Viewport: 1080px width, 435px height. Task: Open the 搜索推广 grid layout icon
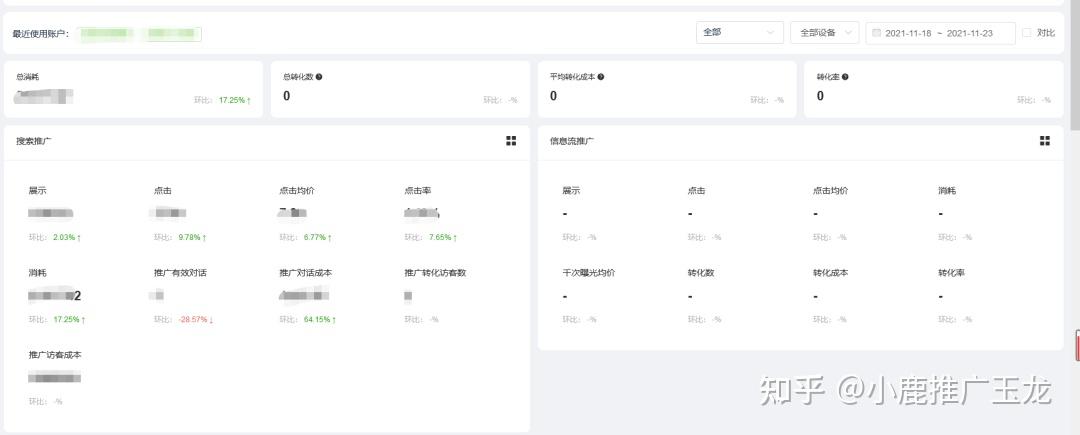click(x=511, y=141)
